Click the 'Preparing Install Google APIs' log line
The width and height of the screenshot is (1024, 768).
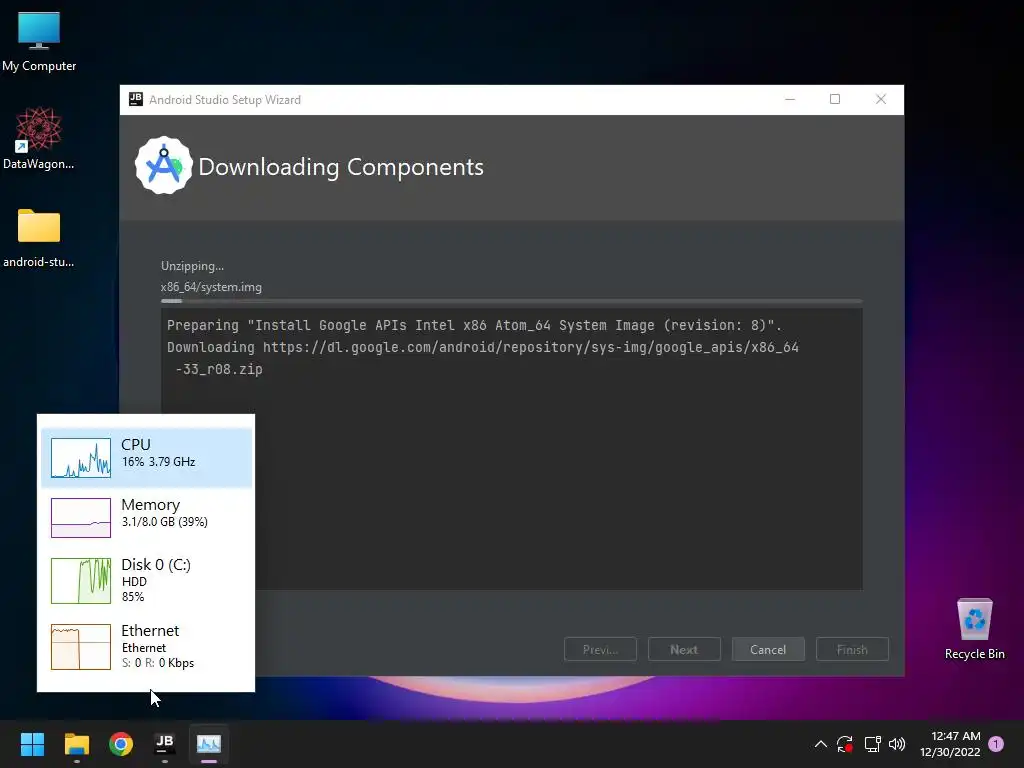pyautogui.click(x=474, y=325)
